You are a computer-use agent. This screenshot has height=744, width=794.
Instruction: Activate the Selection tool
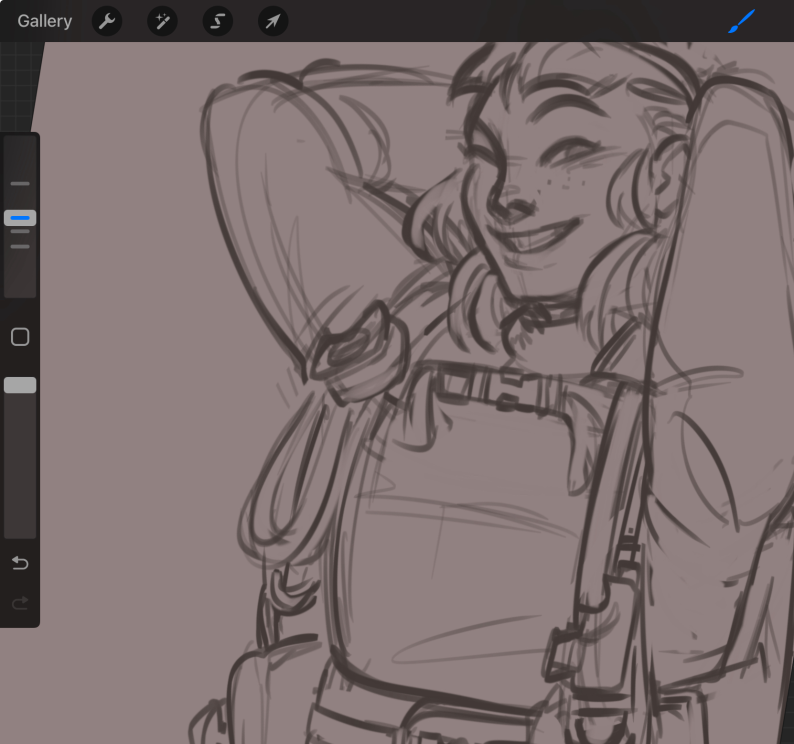coord(218,21)
